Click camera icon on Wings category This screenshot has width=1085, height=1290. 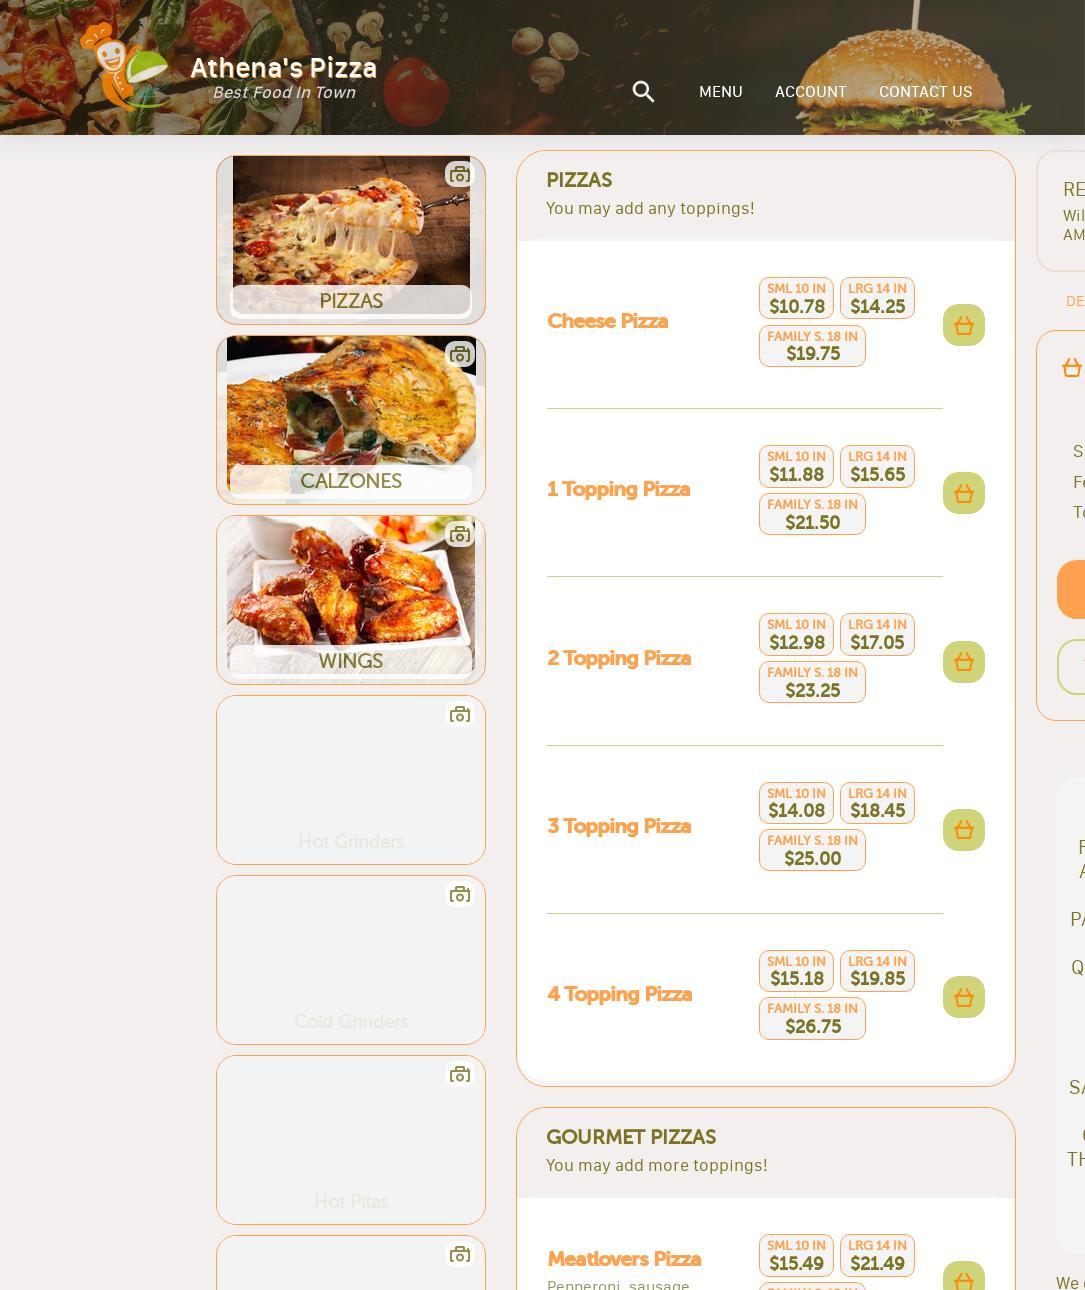(x=459, y=535)
